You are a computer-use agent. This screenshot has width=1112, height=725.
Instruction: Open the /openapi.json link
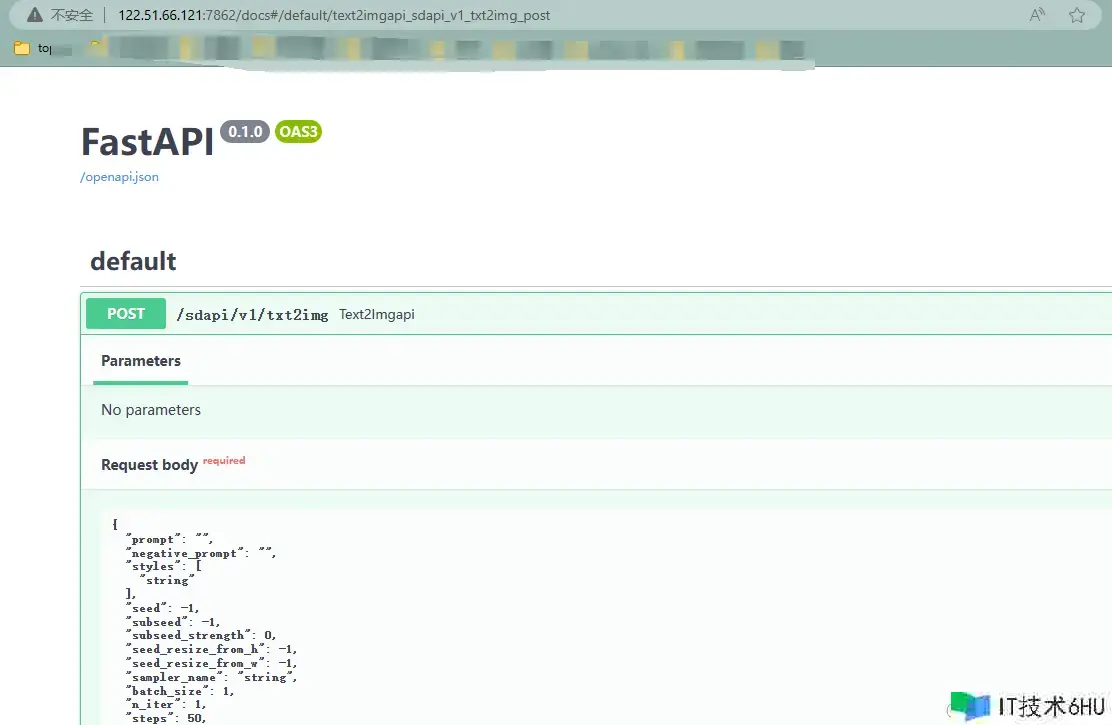[119, 177]
